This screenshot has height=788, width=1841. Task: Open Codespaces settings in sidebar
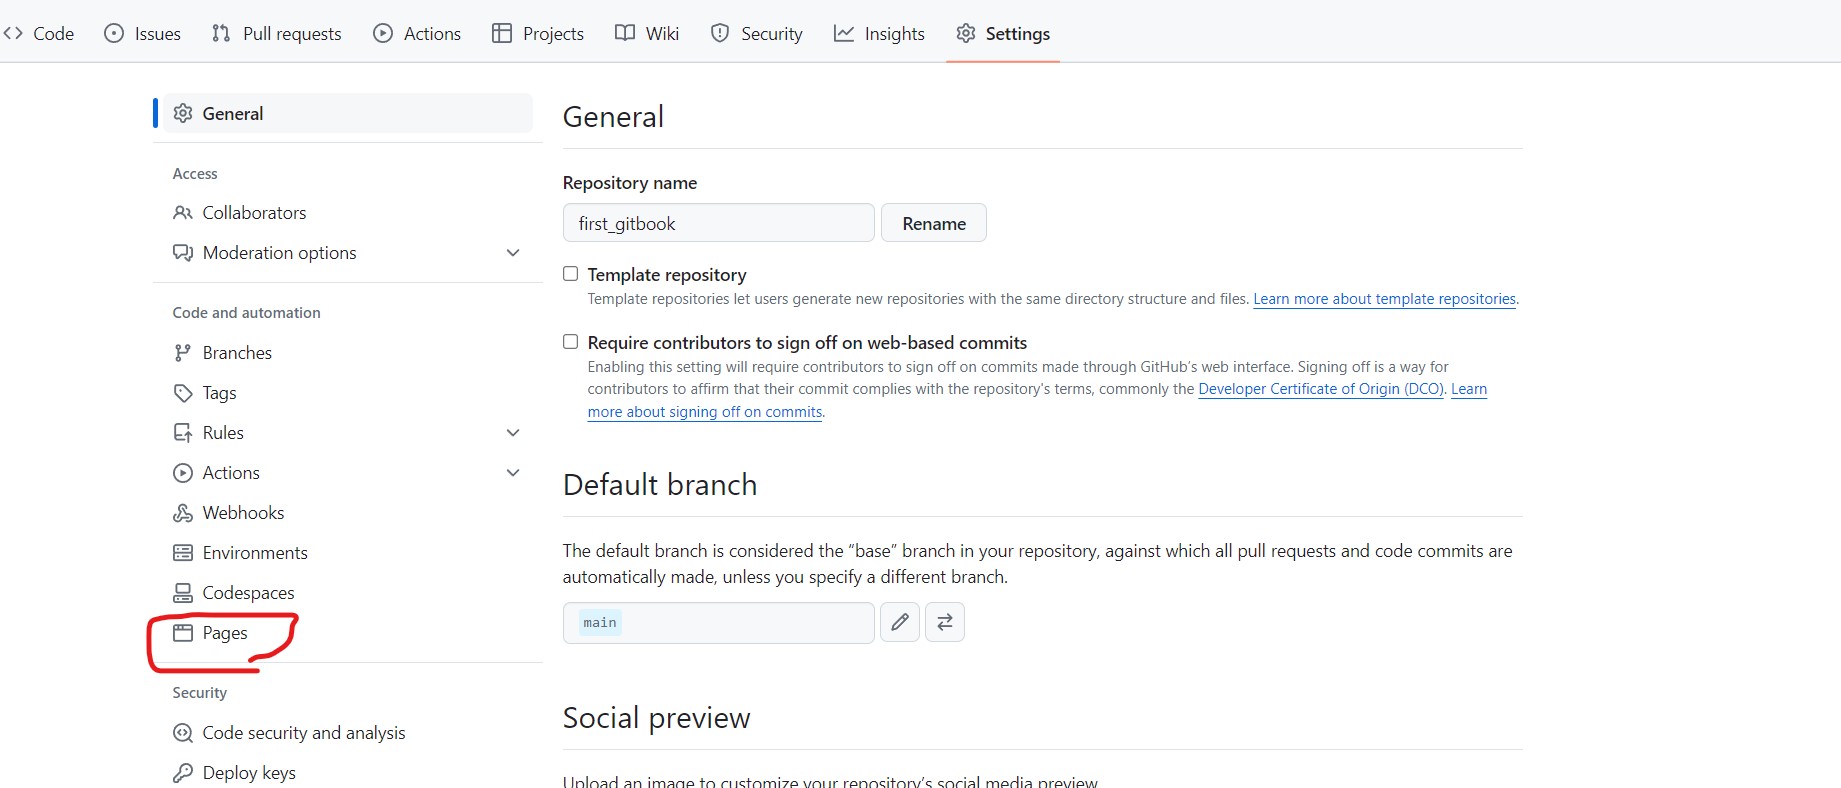pyautogui.click(x=248, y=593)
